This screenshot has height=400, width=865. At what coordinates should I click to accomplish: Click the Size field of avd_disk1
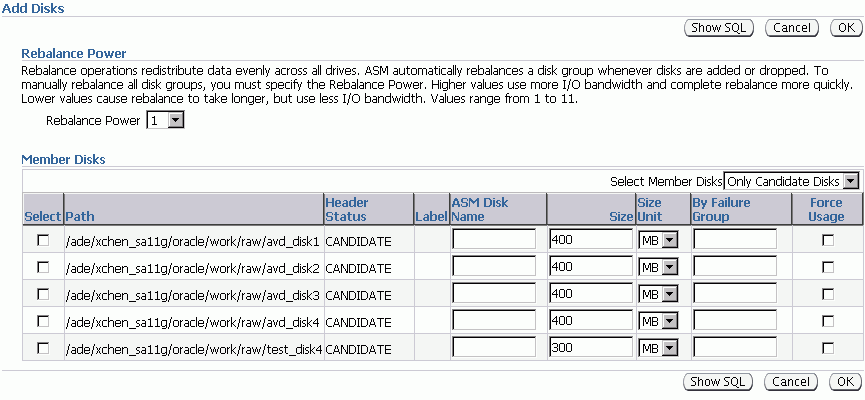[591, 239]
